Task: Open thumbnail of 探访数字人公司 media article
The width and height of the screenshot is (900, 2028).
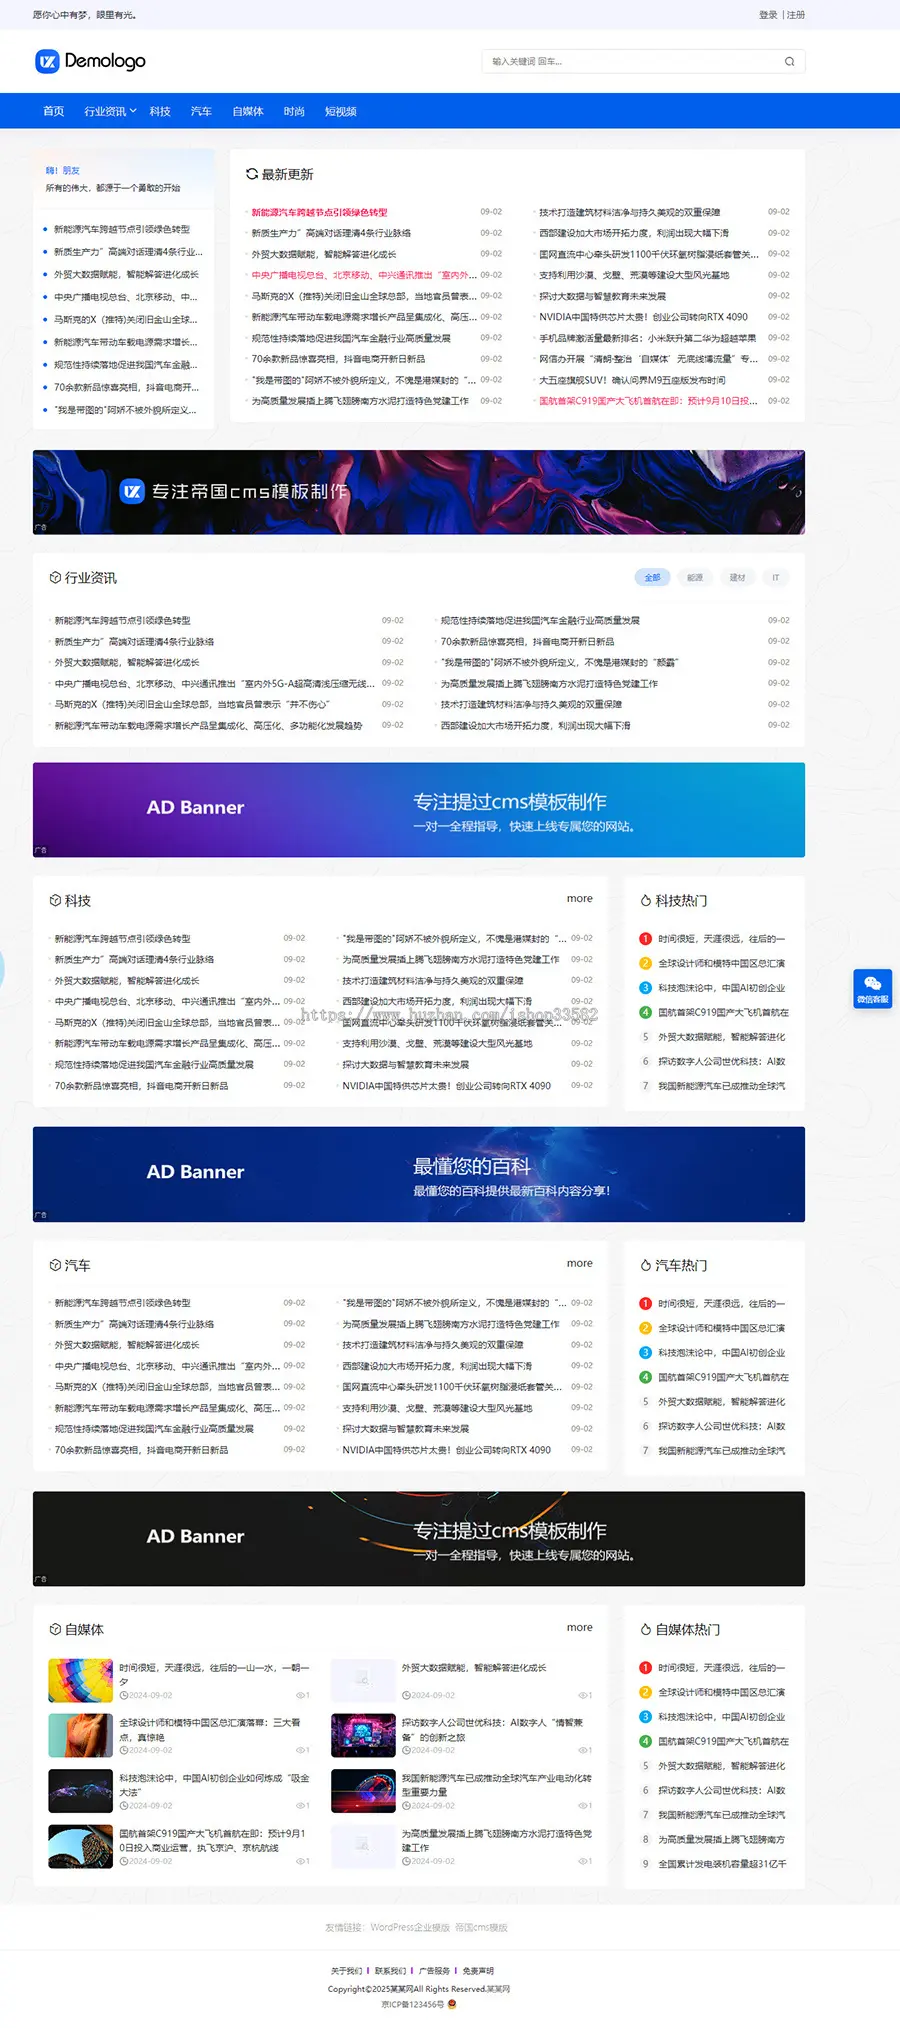Action: [x=363, y=1735]
